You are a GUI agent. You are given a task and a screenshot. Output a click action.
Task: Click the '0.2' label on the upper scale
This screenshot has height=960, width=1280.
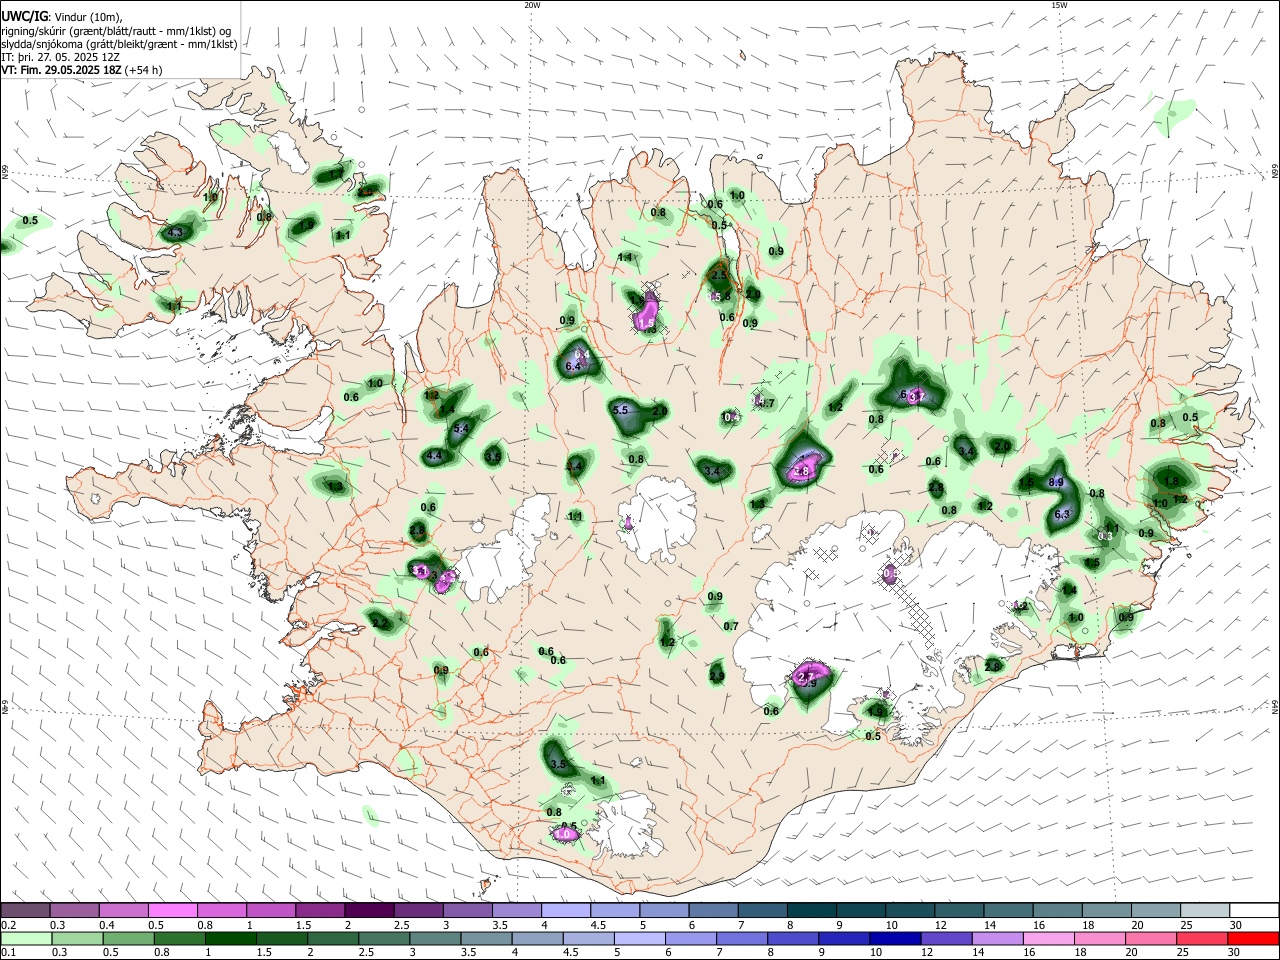(8, 926)
